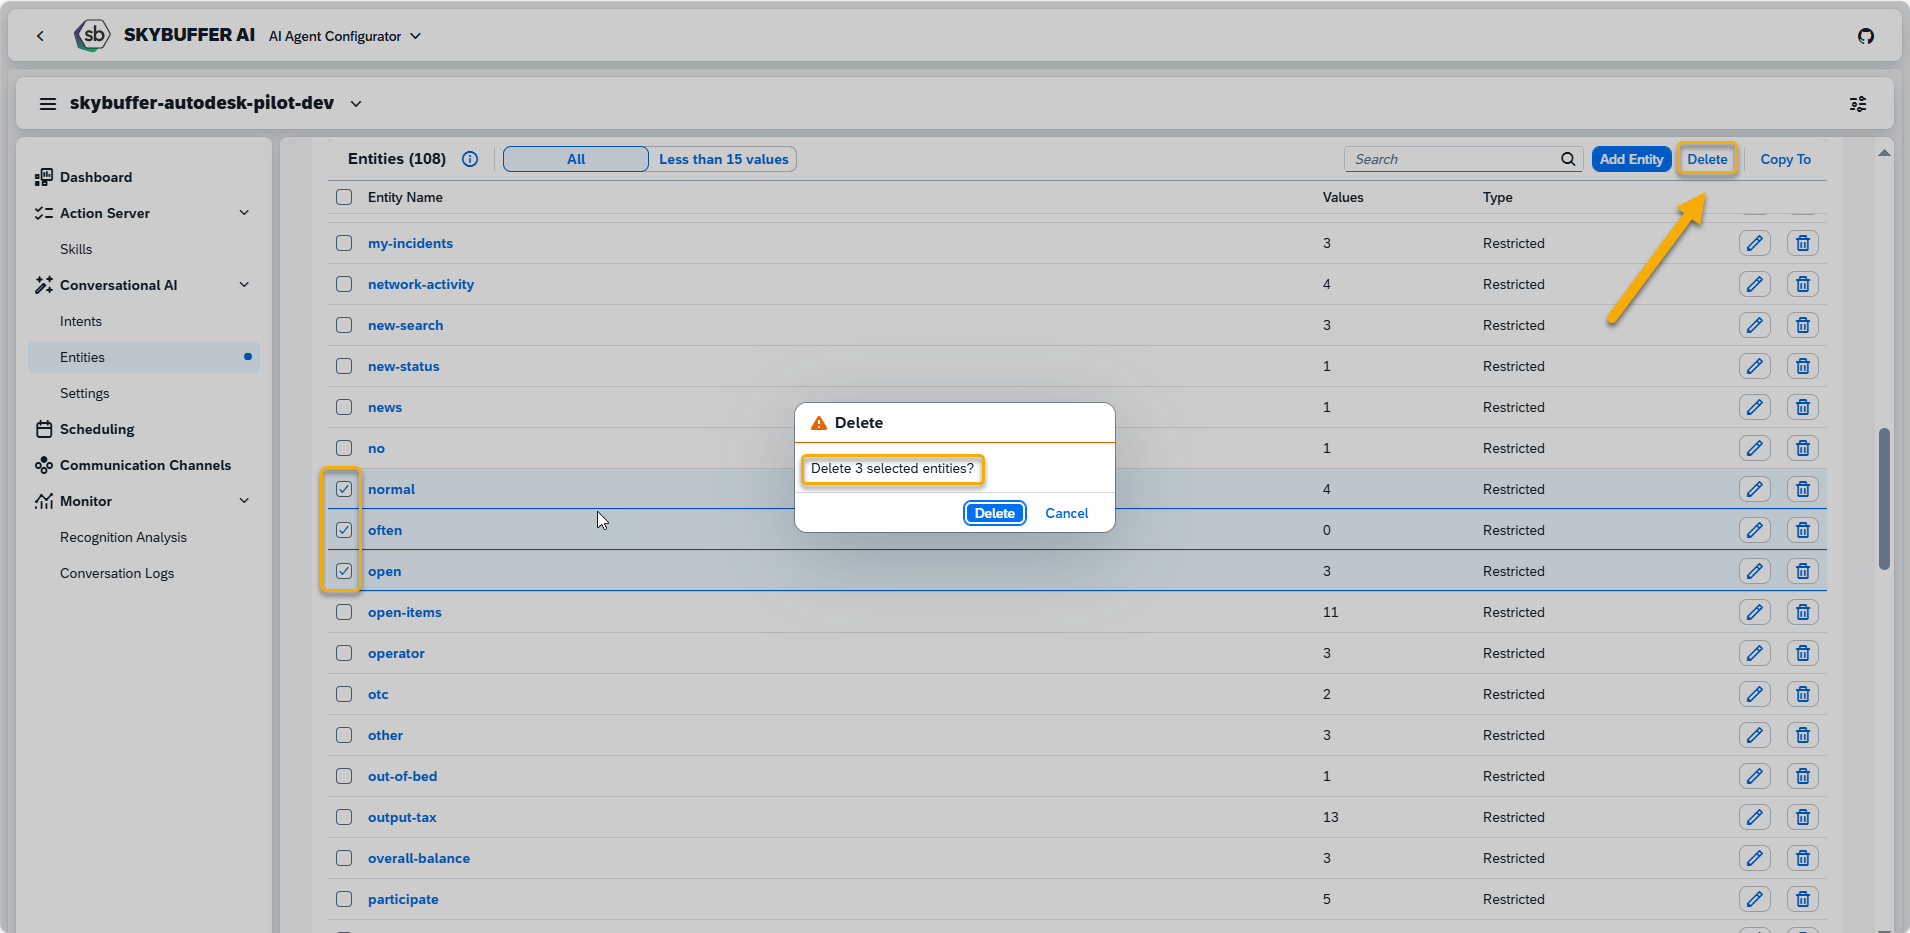Delete the participate entity using trash icon
This screenshot has height=933, width=1910.
(1802, 899)
